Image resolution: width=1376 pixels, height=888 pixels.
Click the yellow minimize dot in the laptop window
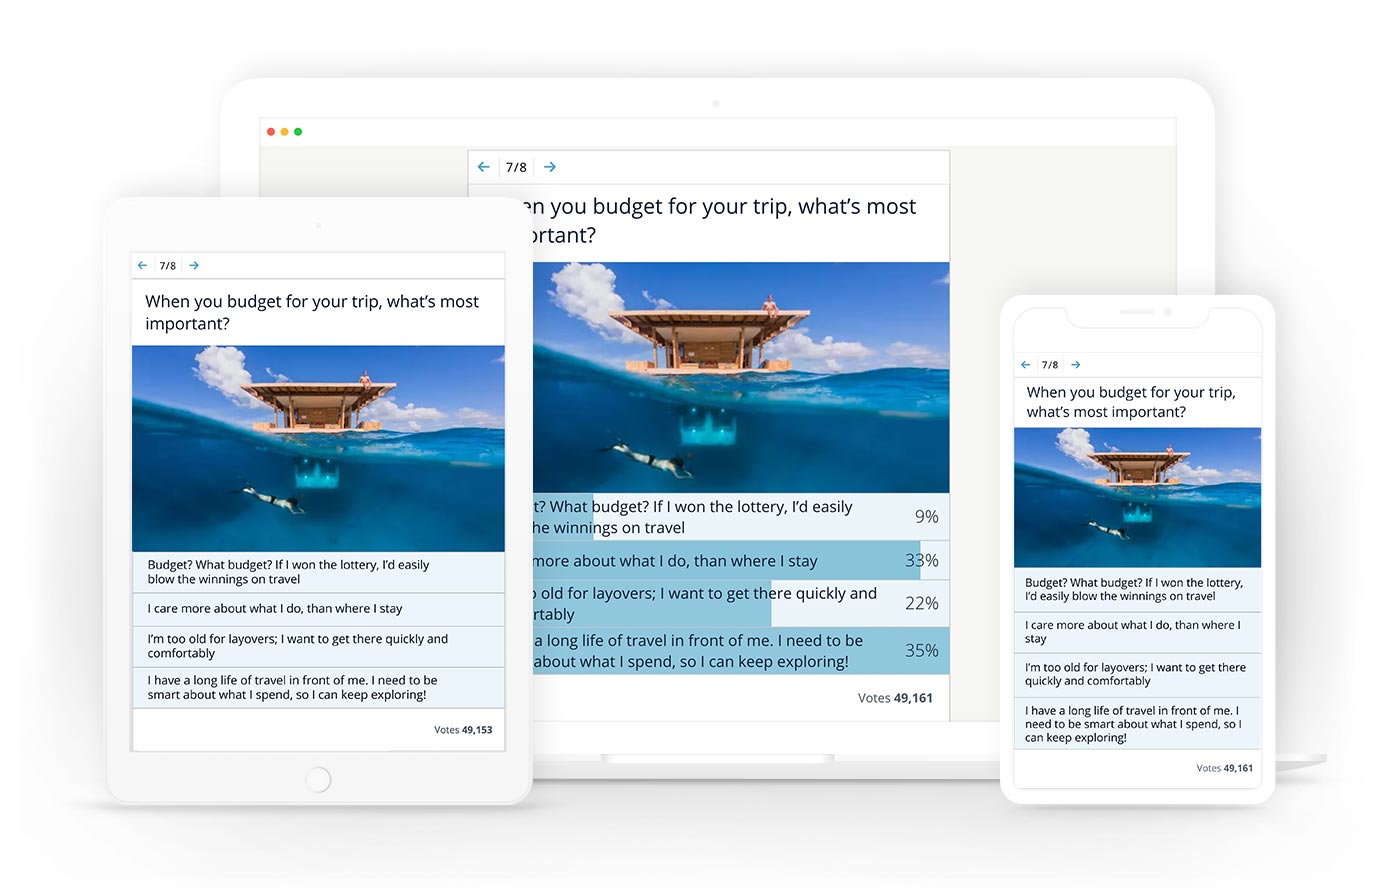tap(284, 132)
